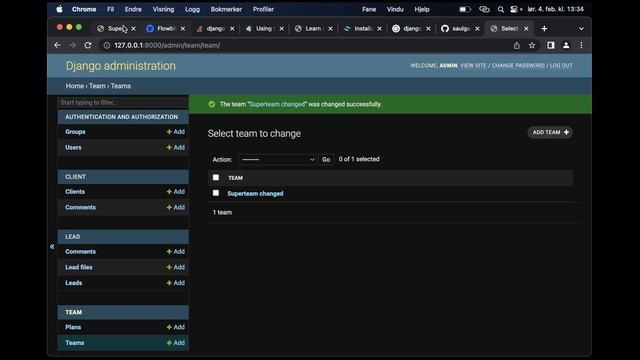Open the Endre menu
The height and width of the screenshot is (360, 640).
coord(133,9)
